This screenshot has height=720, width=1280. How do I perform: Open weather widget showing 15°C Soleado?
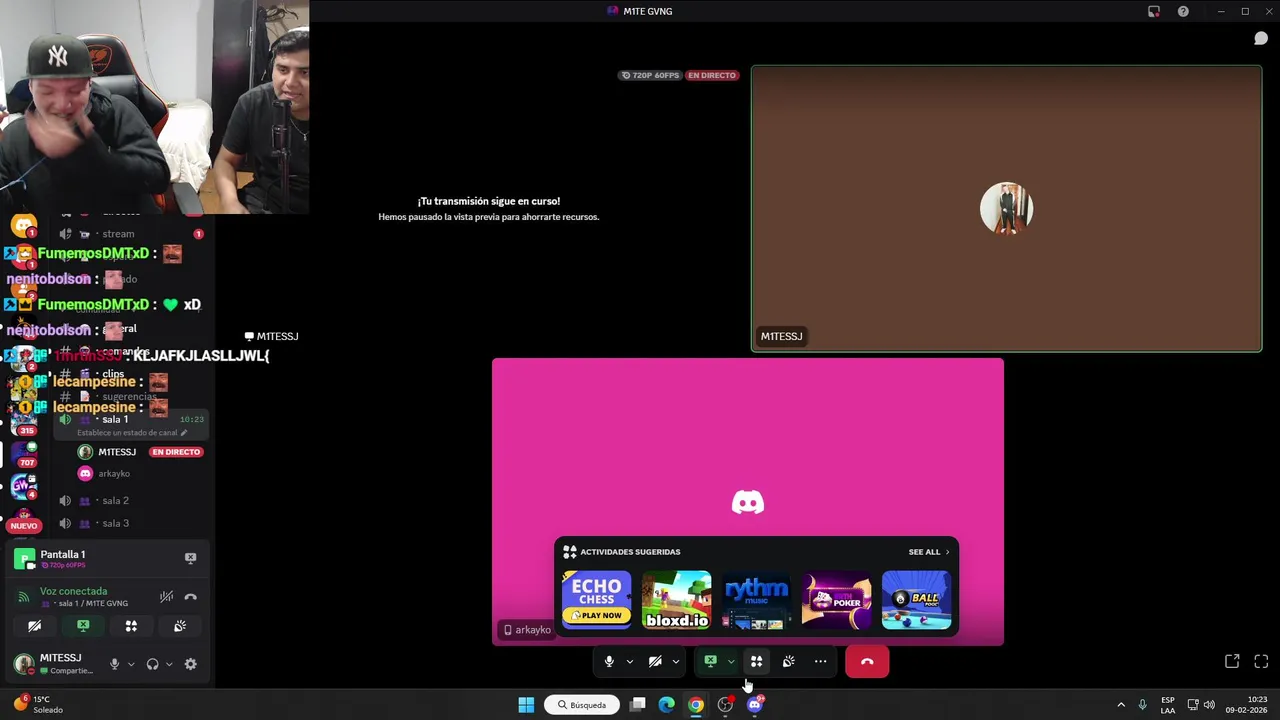point(37,704)
